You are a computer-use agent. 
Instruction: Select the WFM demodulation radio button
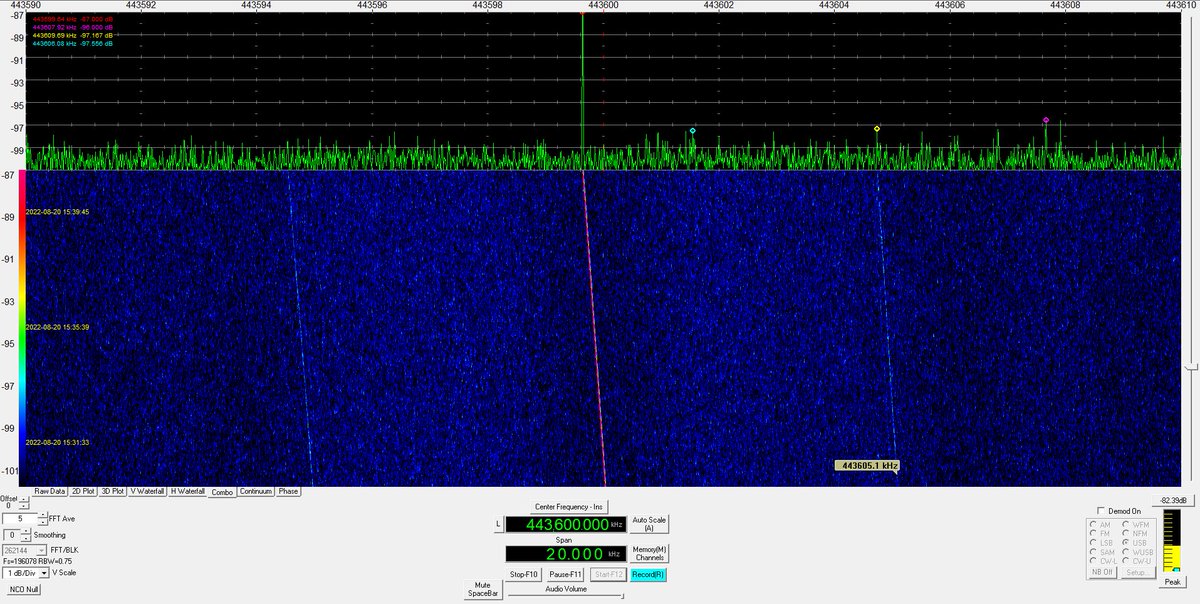pos(1126,524)
